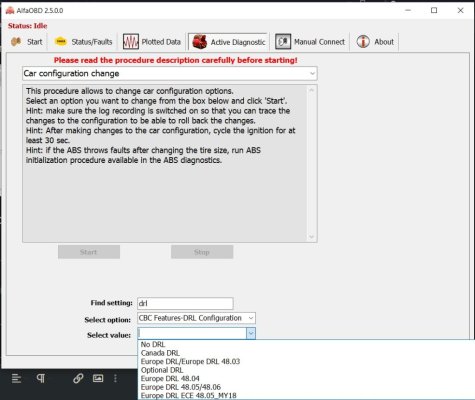475x400 pixels.
Task: Pick the No DRL option
Action: [x=153, y=344]
